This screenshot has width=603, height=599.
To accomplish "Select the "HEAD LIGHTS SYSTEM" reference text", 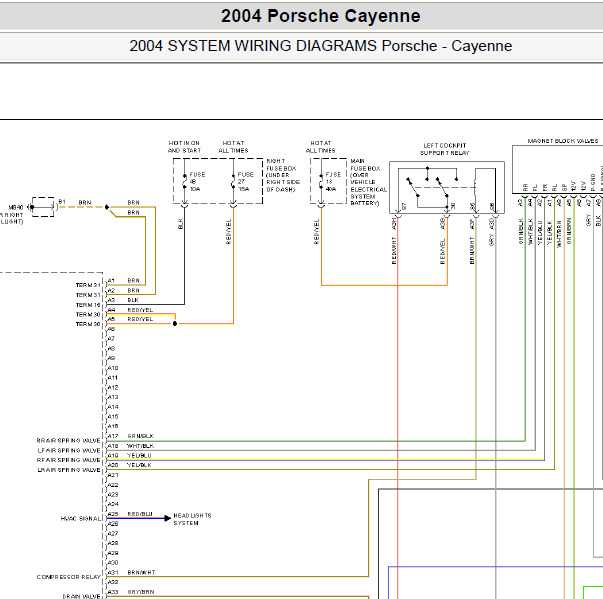I will tap(192, 519).
